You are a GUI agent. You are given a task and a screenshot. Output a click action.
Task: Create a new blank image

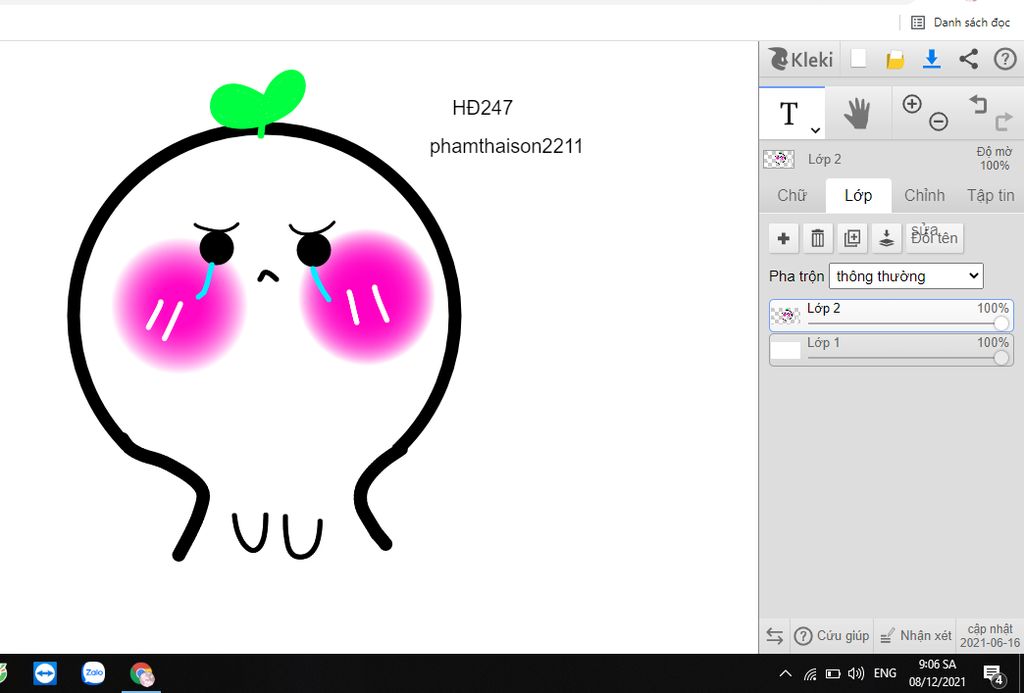tap(858, 59)
